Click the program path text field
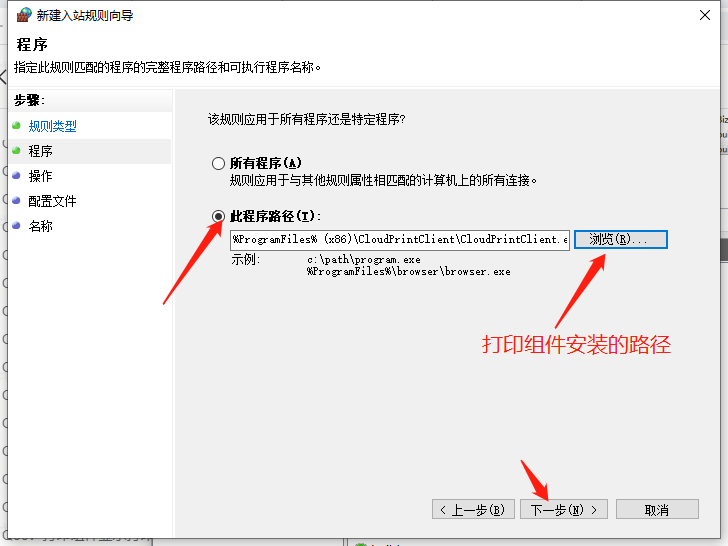 pyautogui.click(x=399, y=240)
